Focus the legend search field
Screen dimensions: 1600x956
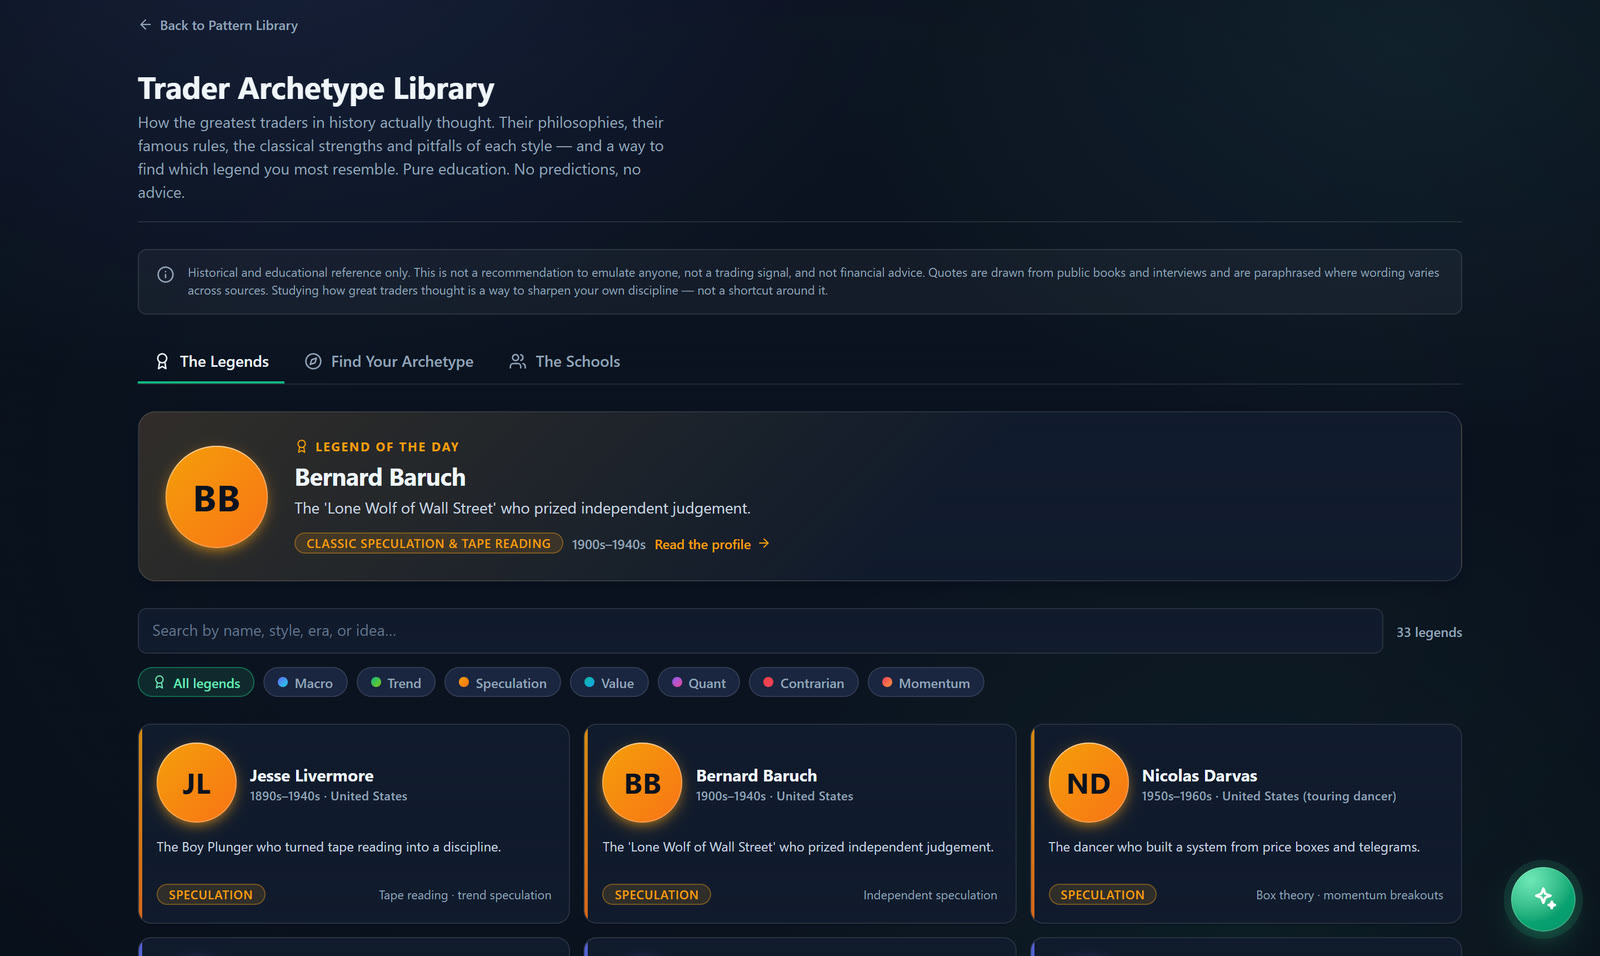point(760,631)
